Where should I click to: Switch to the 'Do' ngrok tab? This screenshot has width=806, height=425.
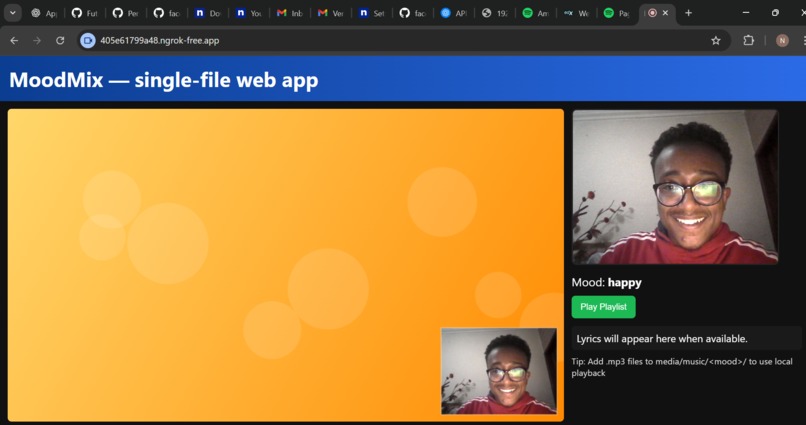click(208, 13)
